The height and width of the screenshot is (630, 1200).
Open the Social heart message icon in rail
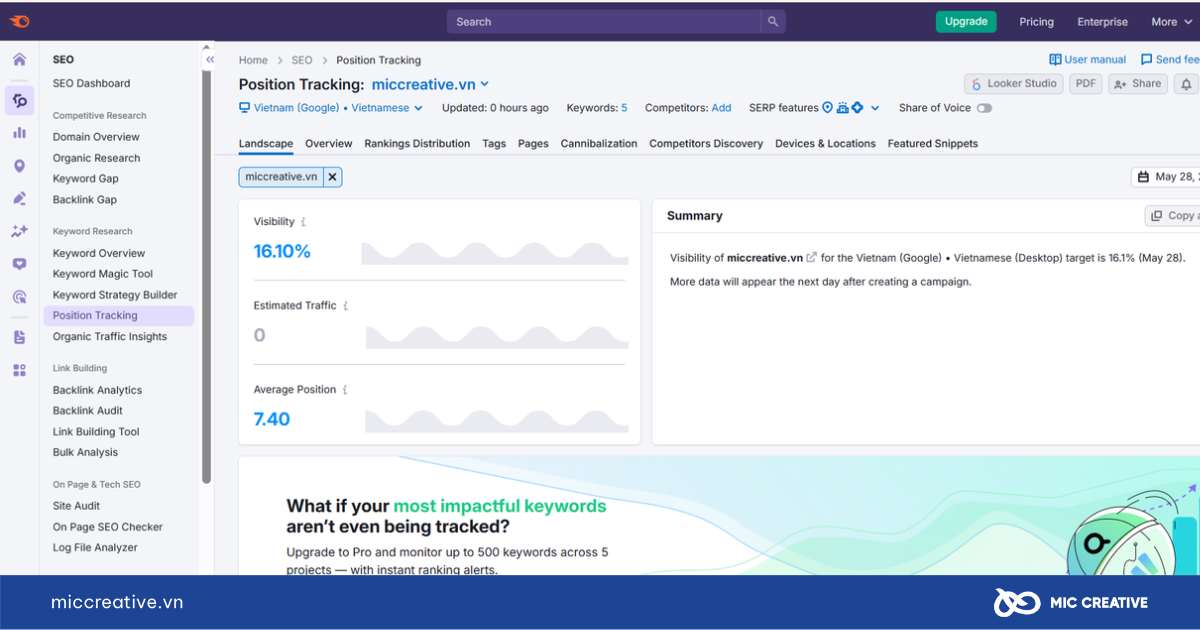(19, 264)
